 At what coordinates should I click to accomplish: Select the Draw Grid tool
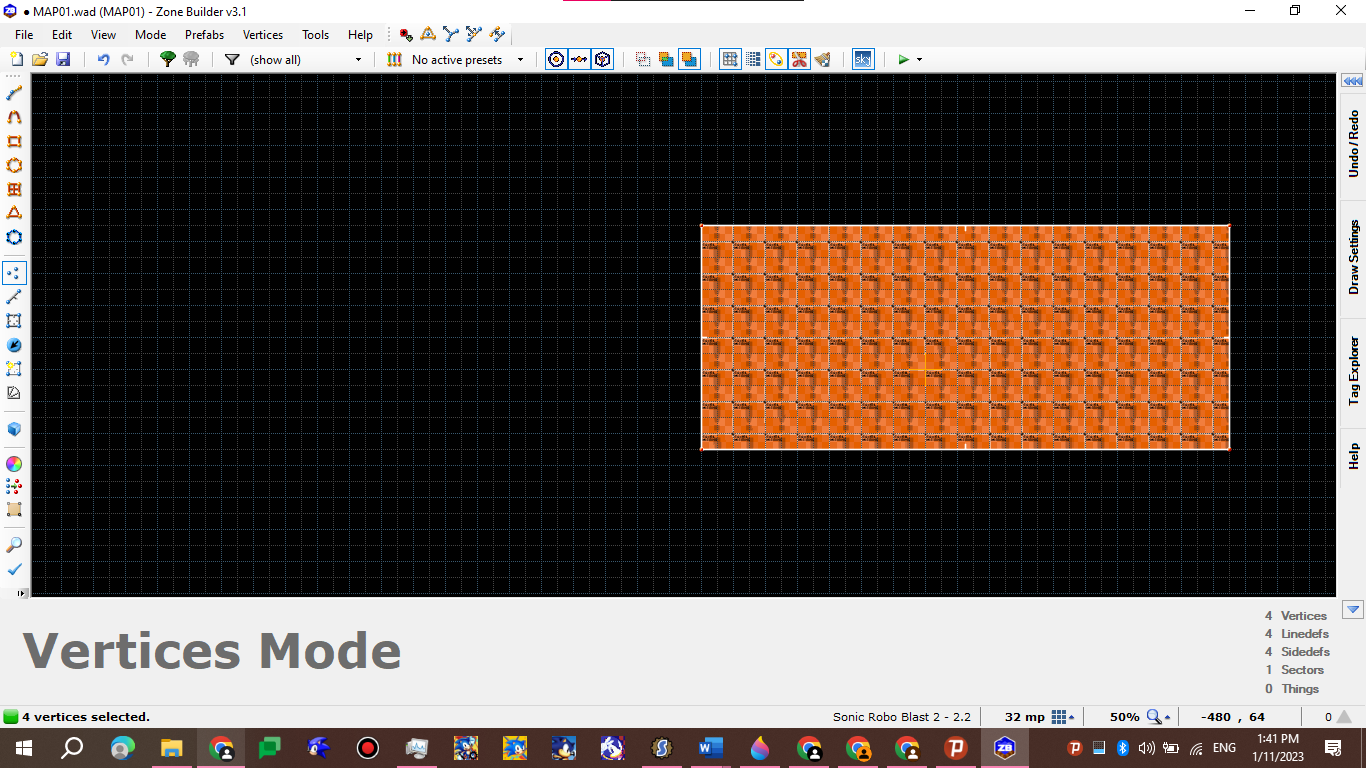pos(14,189)
